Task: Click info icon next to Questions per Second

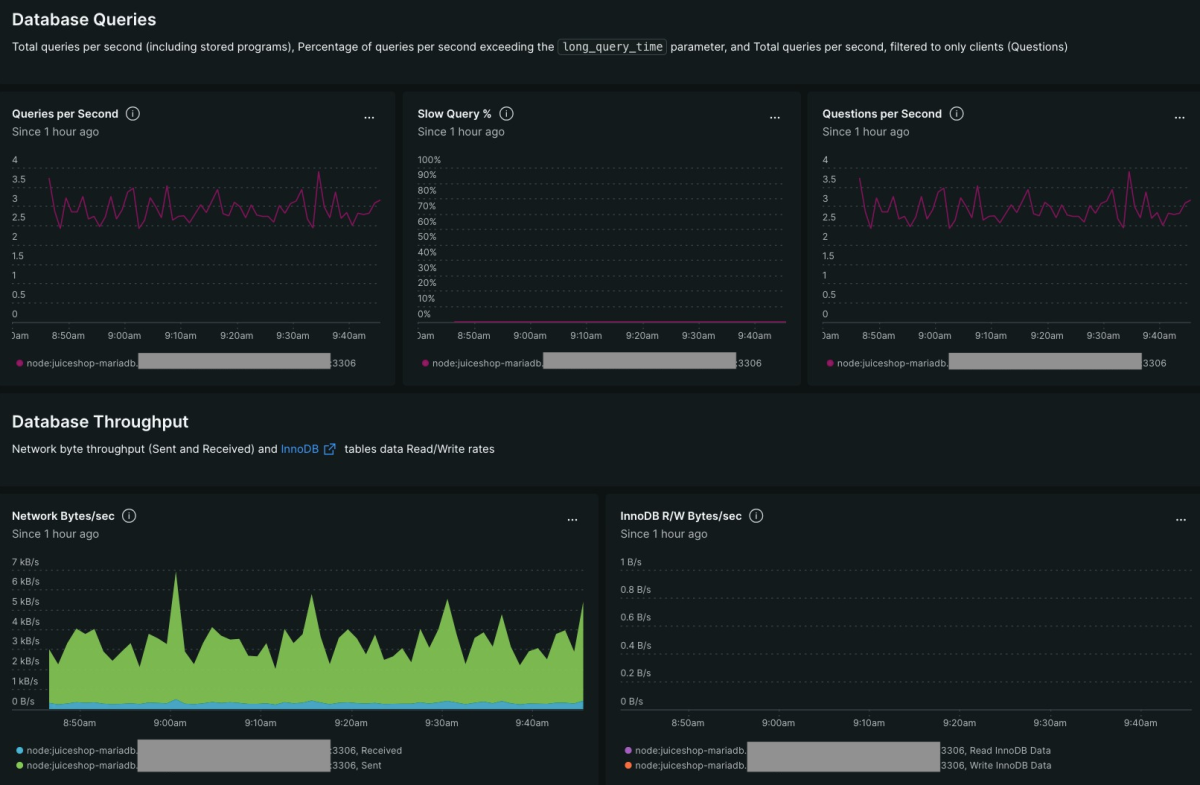Action: click(957, 114)
